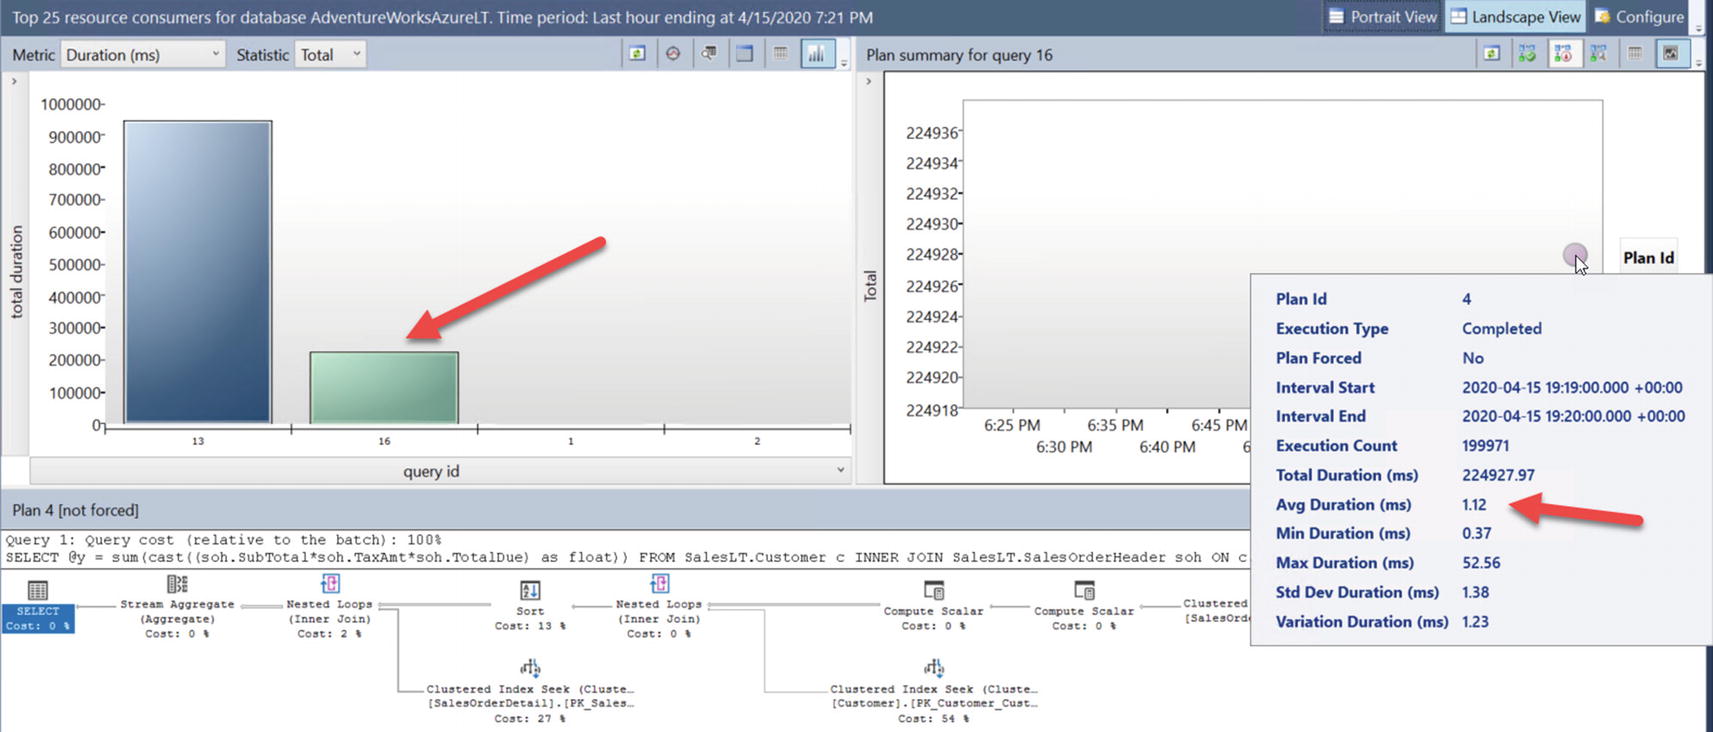The height and width of the screenshot is (732, 1713).
Task: Expand the plan summary pane chevron
Action: click(x=868, y=81)
